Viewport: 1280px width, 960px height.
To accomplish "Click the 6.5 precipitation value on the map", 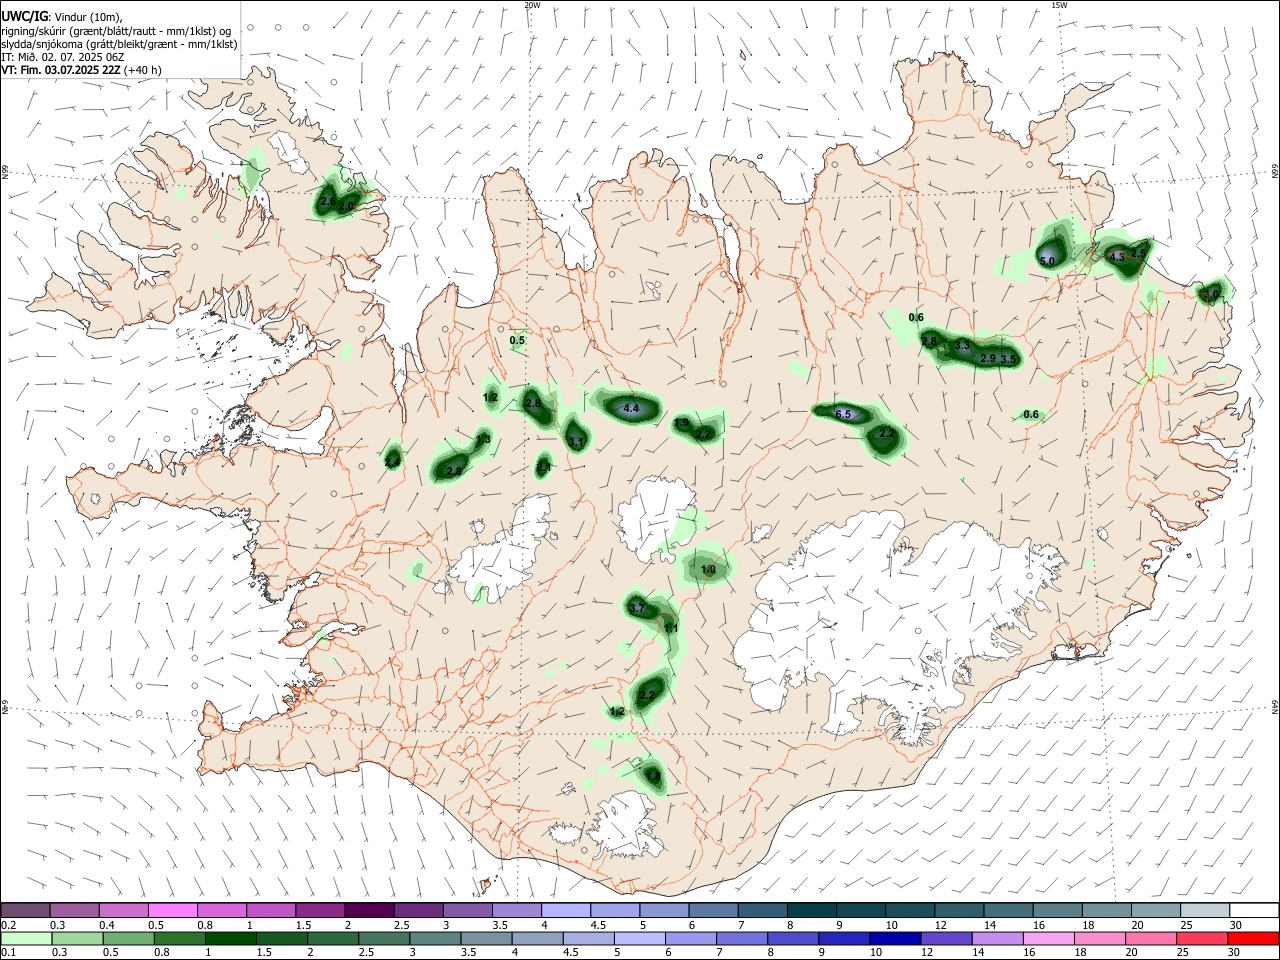I will click(x=843, y=414).
